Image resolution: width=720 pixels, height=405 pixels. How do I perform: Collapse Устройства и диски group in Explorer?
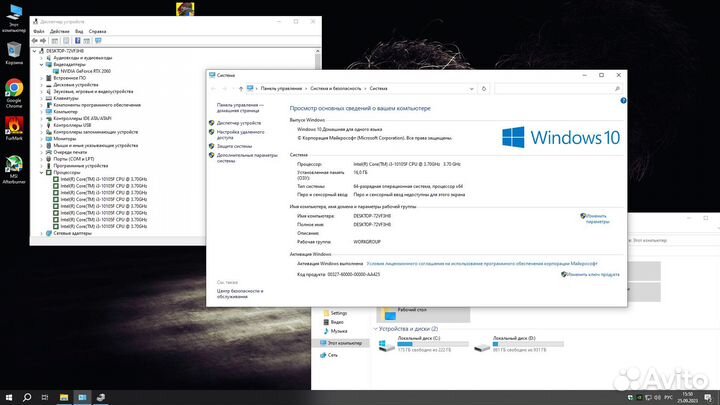tap(376, 329)
